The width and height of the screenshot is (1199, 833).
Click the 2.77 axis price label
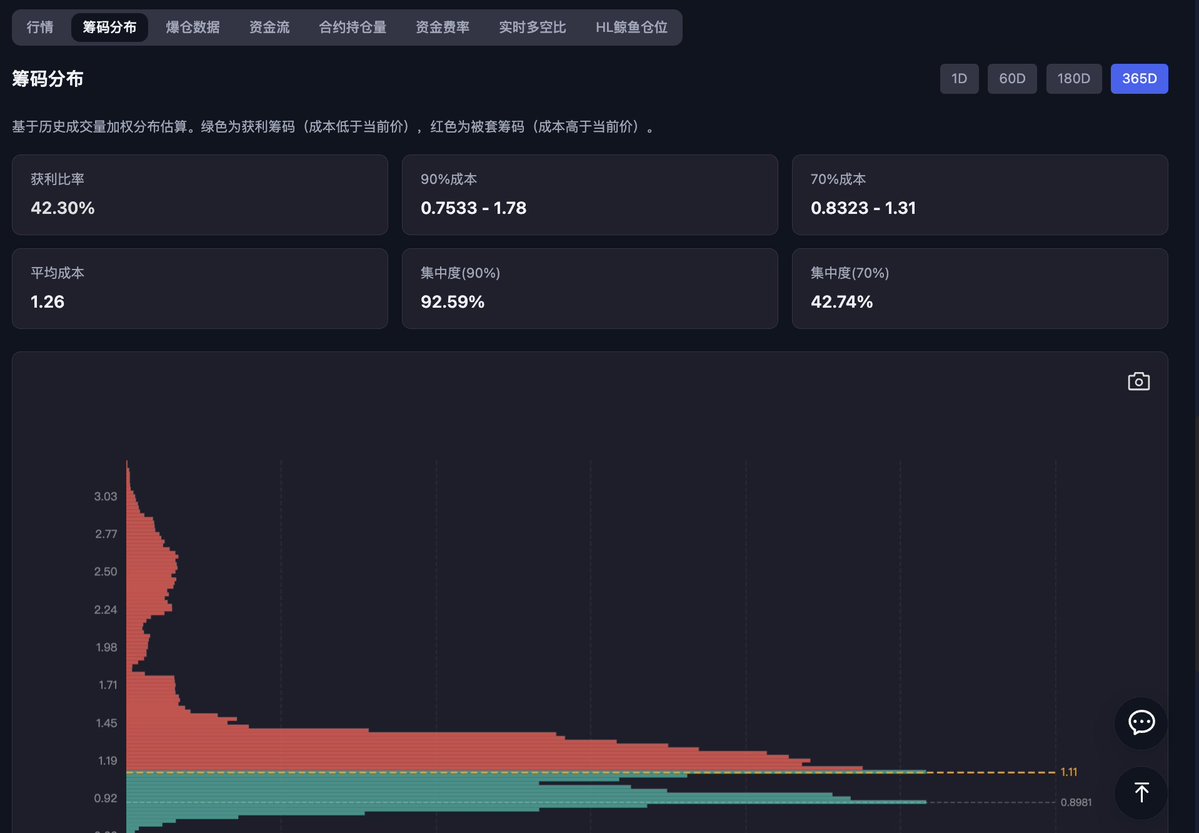(106, 534)
